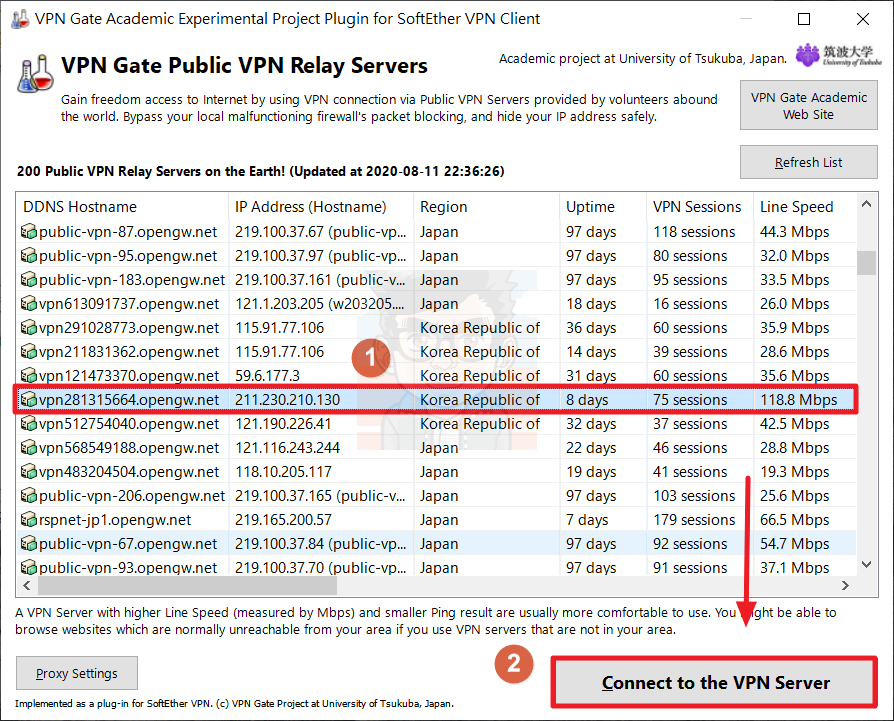Click server icon for vpn121473370.opengw.net
This screenshot has height=721, width=894.
point(29,376)
